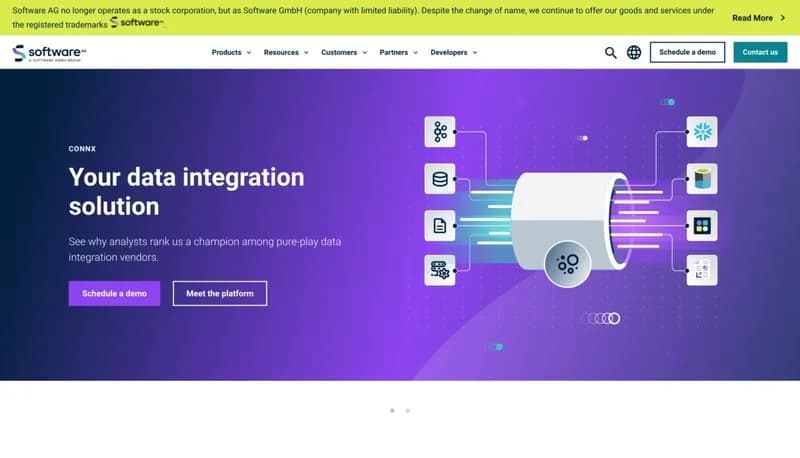Open the Partners navigation item
The height and width of the screenshot is (458, 800).
tap(393, 53)
